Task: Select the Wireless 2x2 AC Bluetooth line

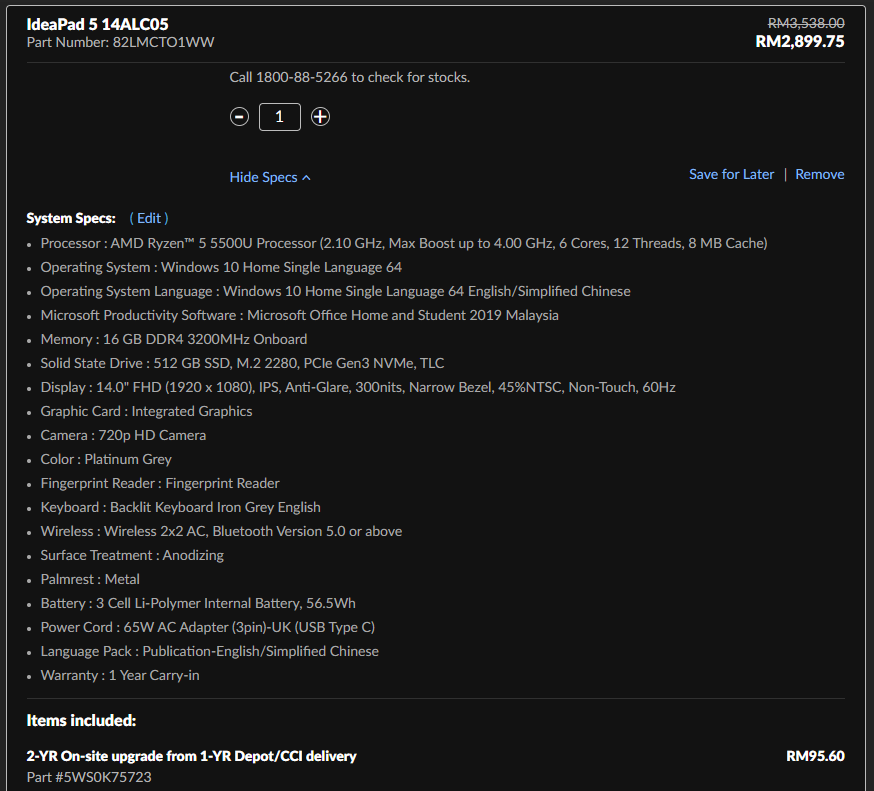Action: pos(221,531)
